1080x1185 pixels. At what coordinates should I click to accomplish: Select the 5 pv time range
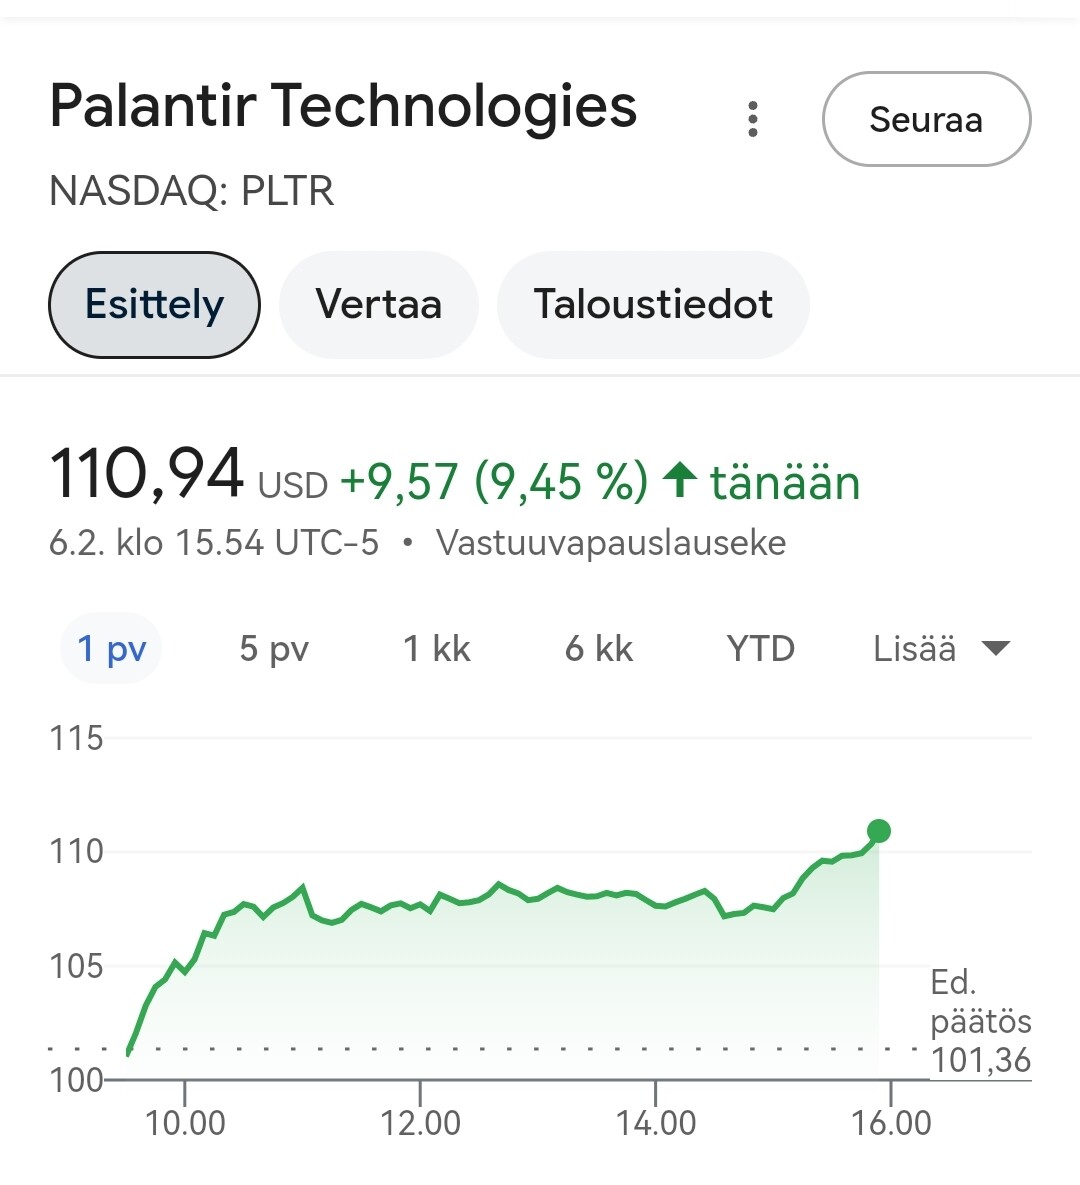(x=274, y=648)
